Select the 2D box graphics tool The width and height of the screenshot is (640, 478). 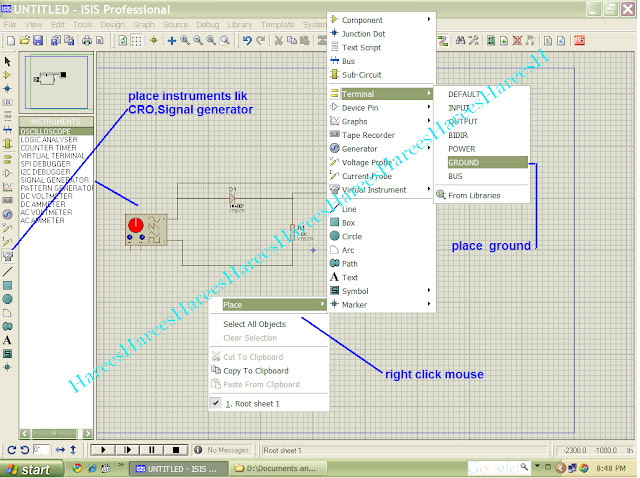[x=7, y=285]
